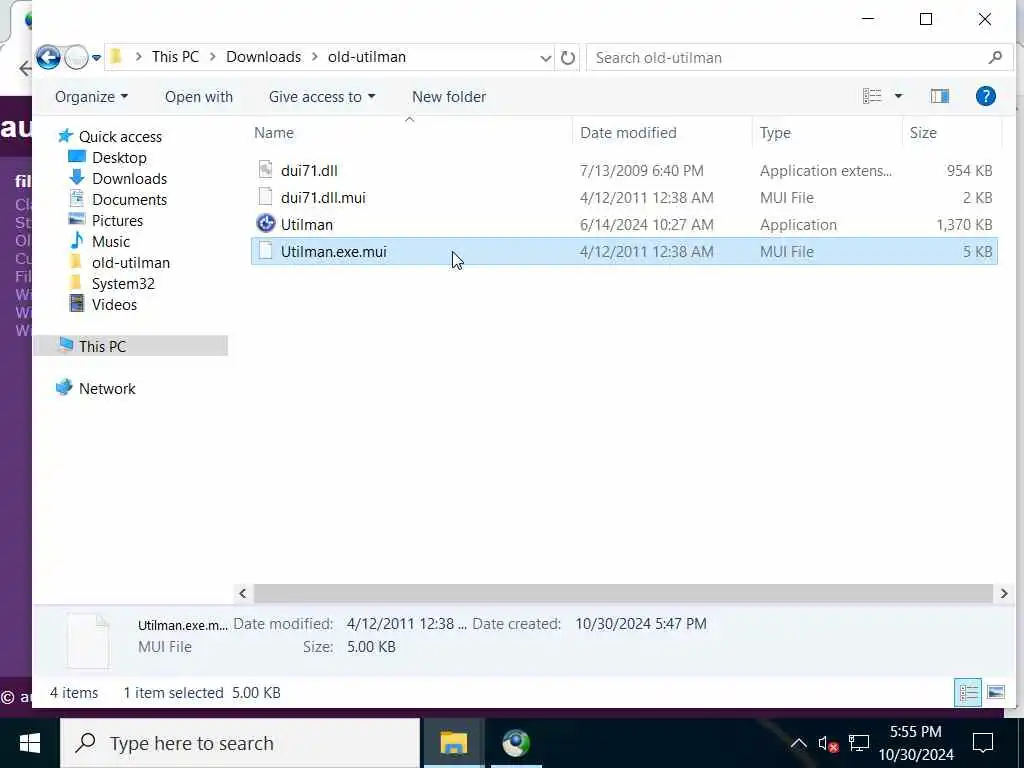Image resolution: width=1024 pixels, height=768 pixels.
Task: Open the Give access to menu
Action: tap(322, 97)
